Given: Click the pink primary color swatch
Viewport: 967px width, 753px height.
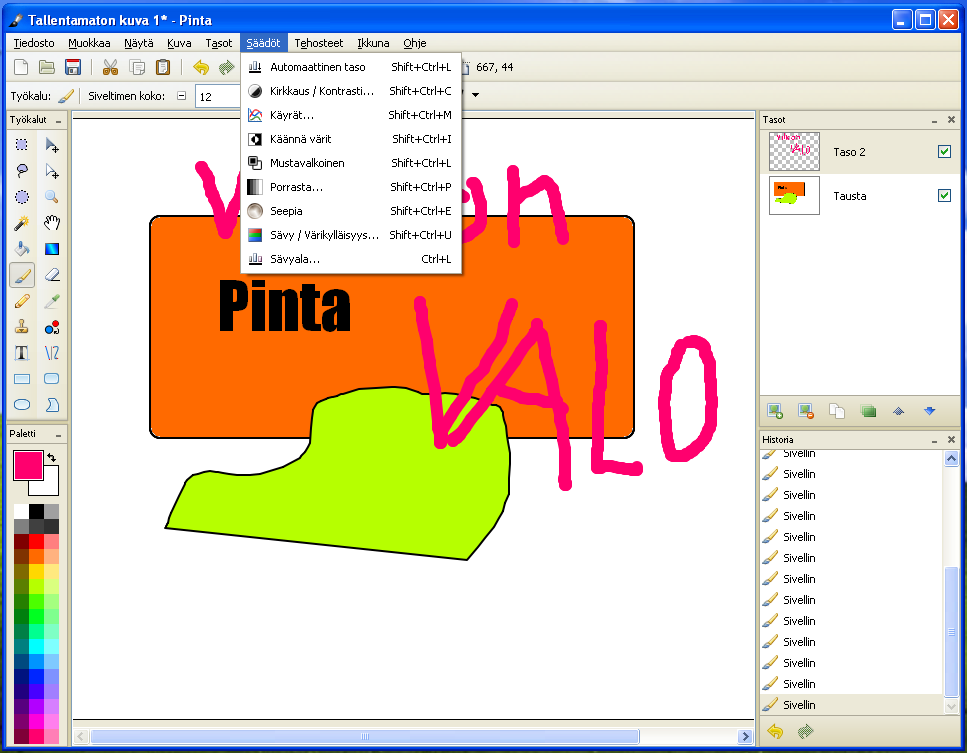Looking at the screenshot, I should 28,466.
